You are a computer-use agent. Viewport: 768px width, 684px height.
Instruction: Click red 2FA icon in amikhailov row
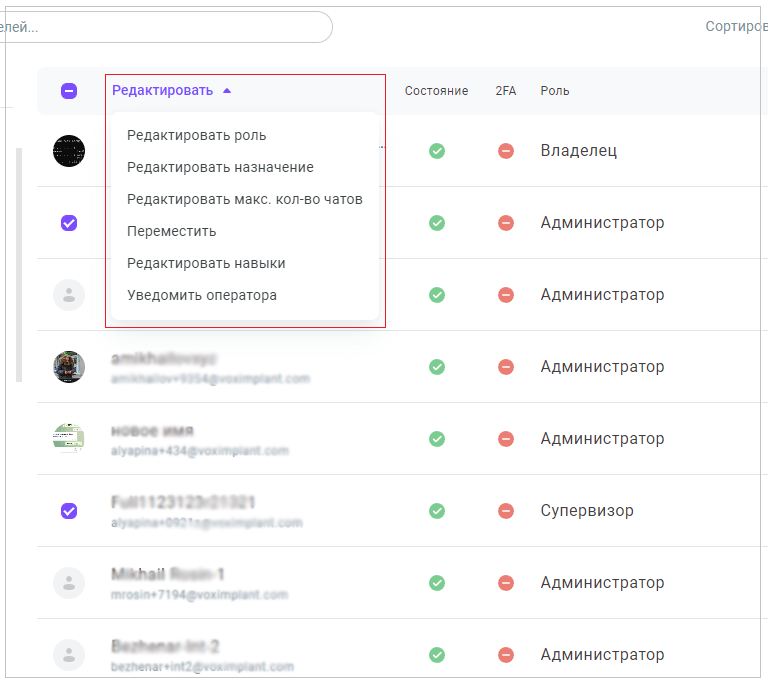click(506, 367)
